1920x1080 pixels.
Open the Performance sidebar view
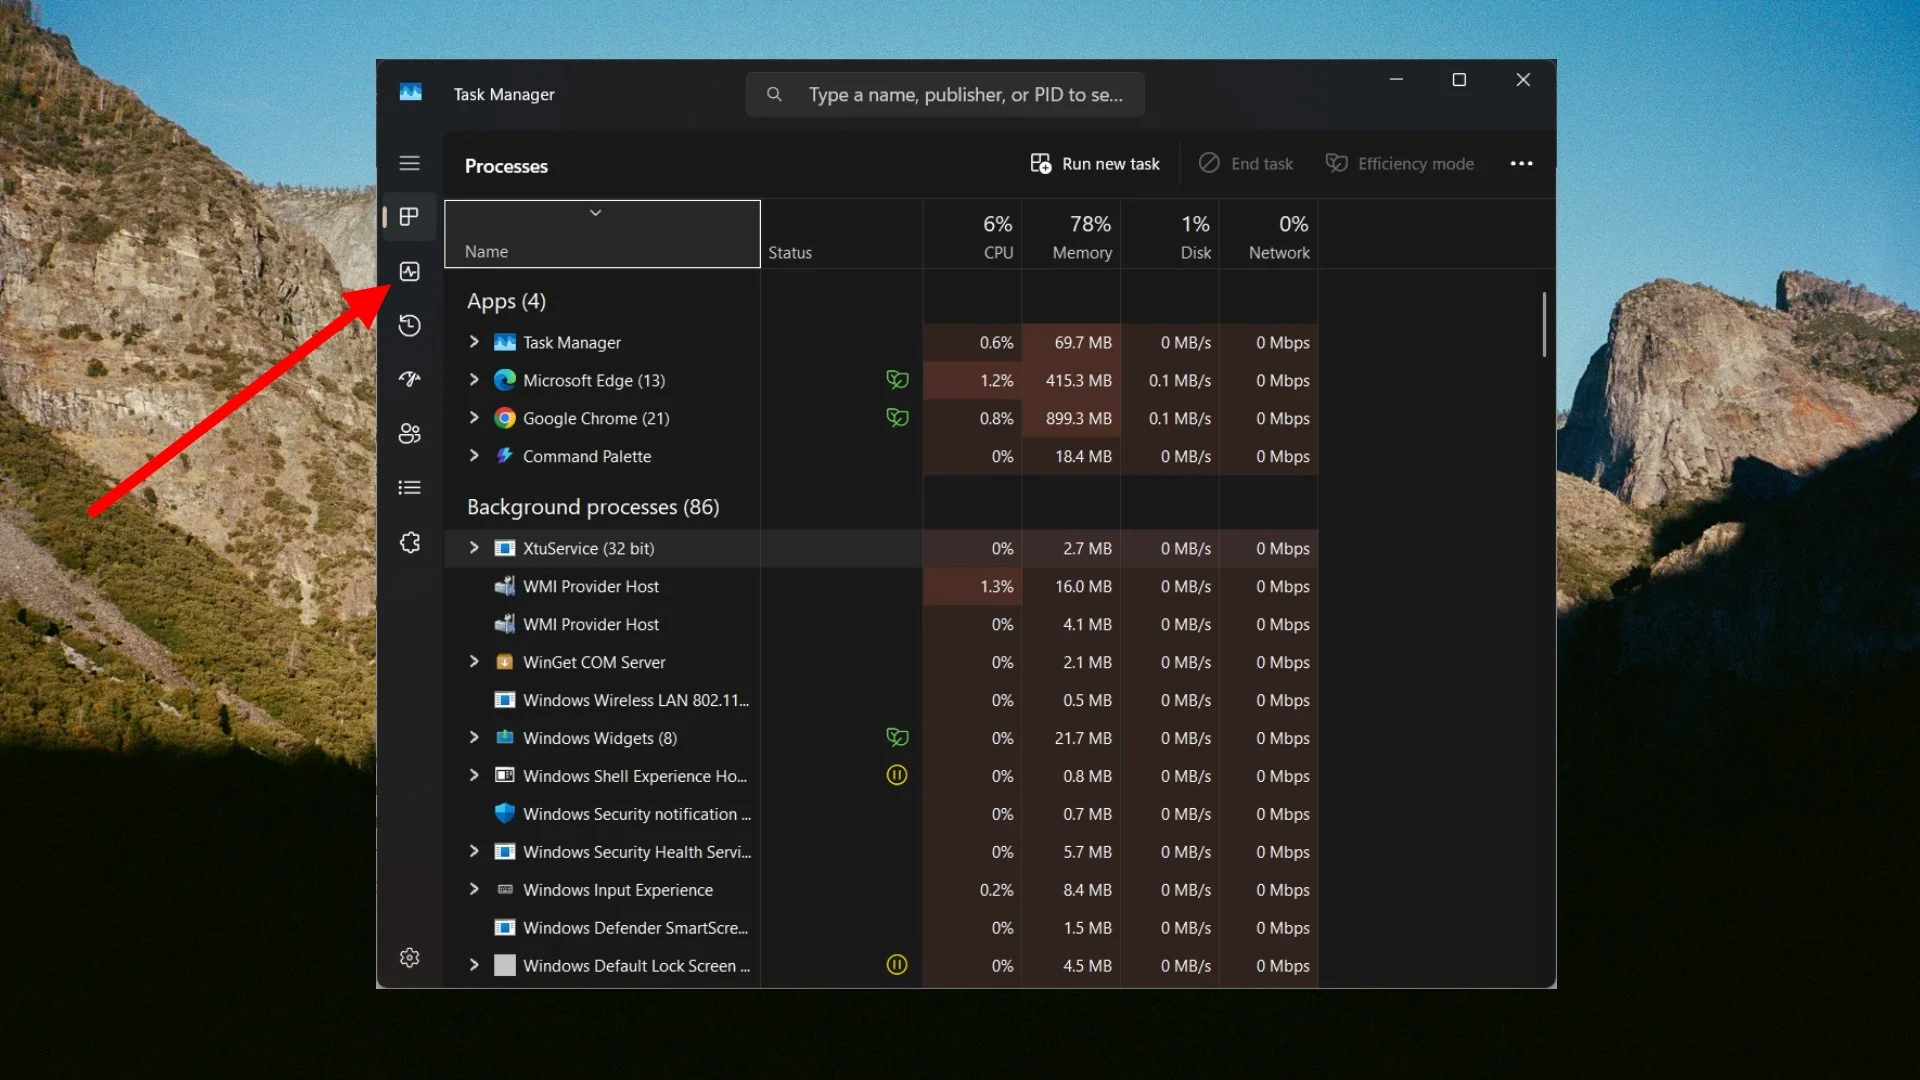409,271
